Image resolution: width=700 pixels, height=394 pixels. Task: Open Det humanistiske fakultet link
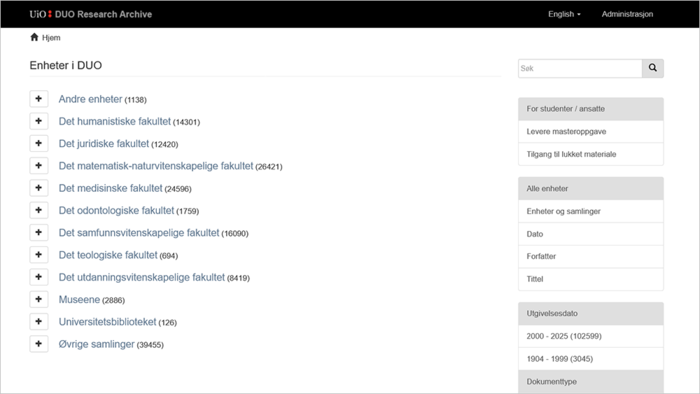pos(115,121)
